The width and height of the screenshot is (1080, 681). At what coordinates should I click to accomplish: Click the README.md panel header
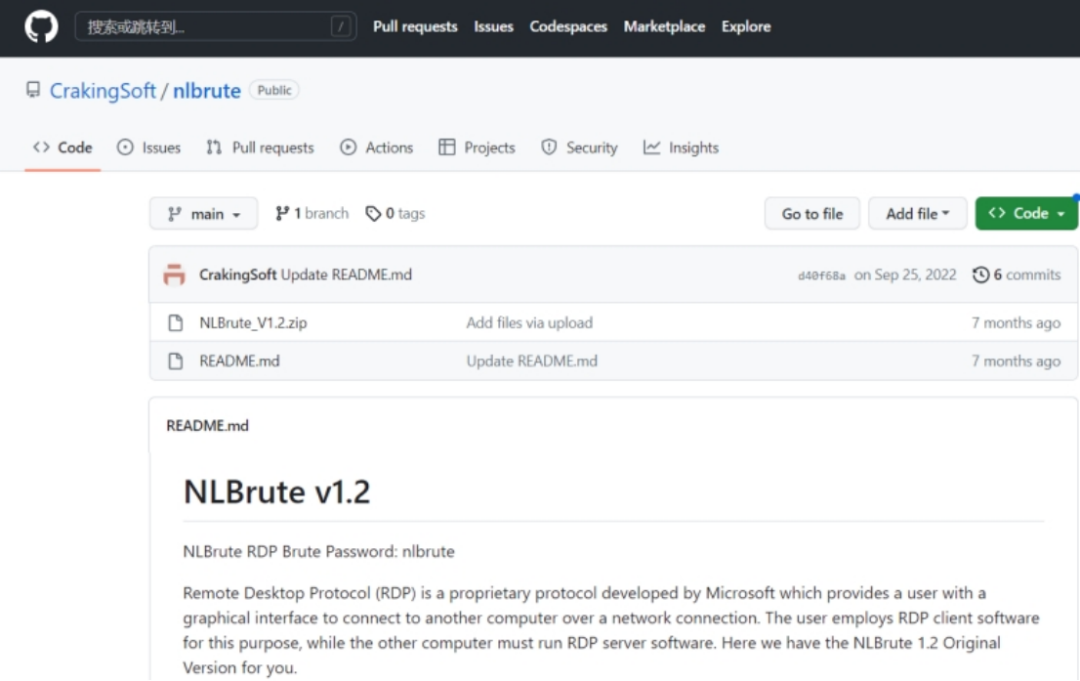pos(207,426)
